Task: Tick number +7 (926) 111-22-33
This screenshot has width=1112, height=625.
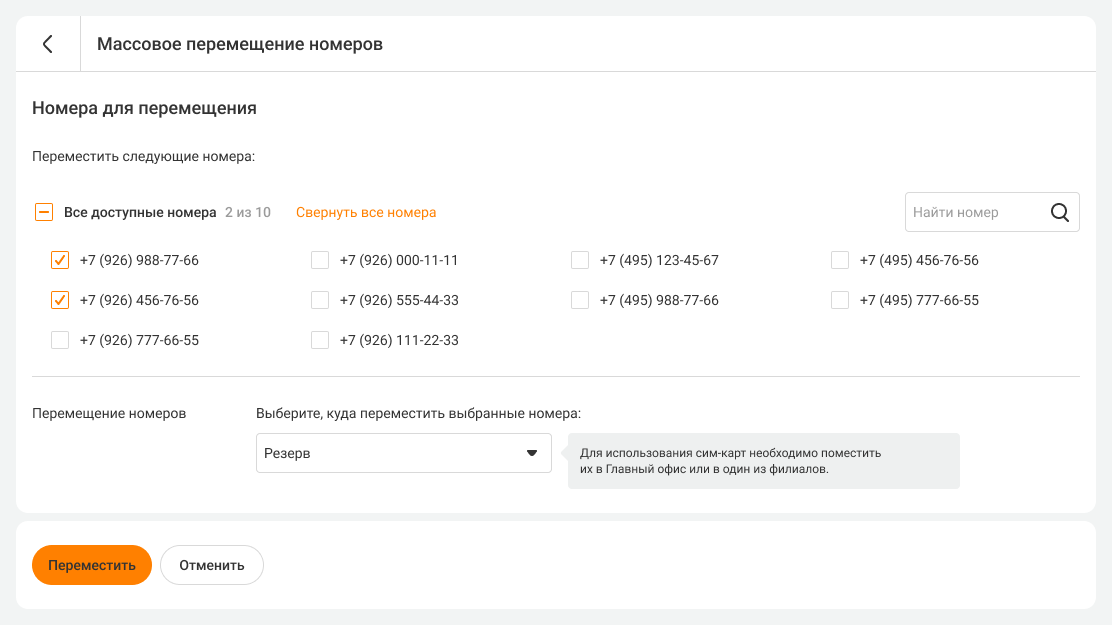Action: 320,340
